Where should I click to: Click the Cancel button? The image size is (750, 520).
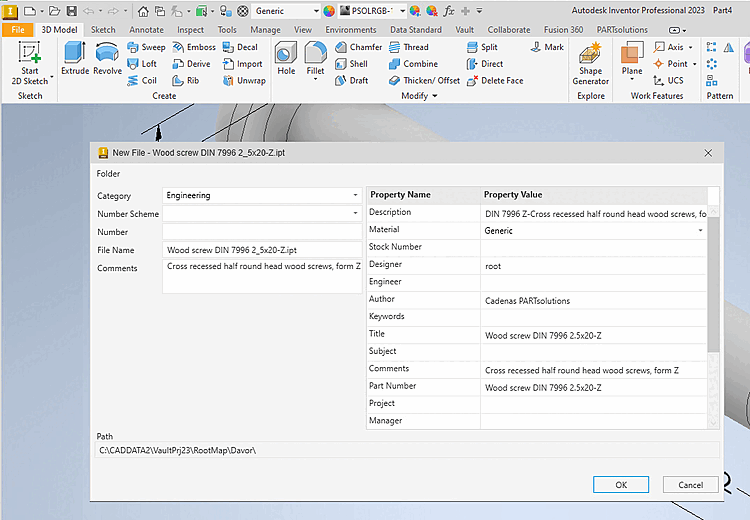click(690, 484)
